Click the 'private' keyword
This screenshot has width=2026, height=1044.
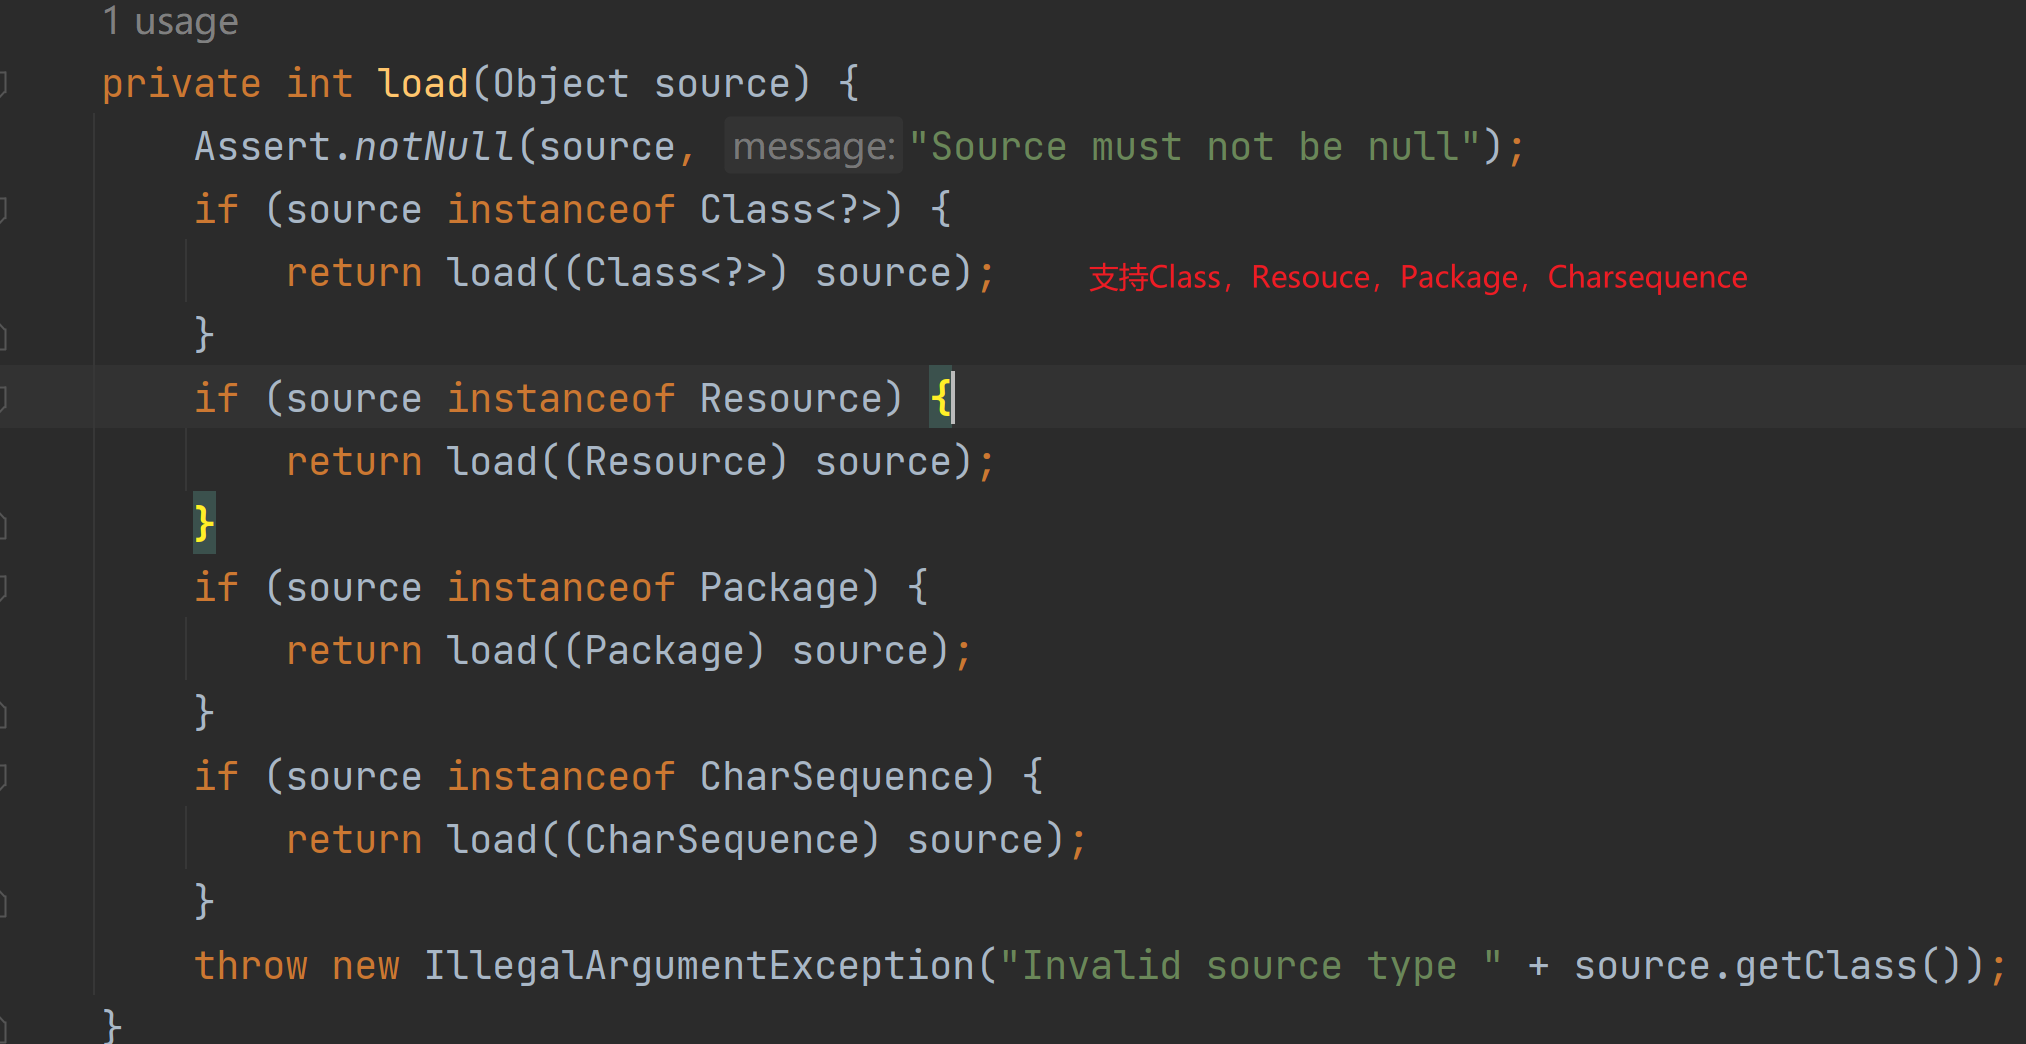[x=182, y=84]
